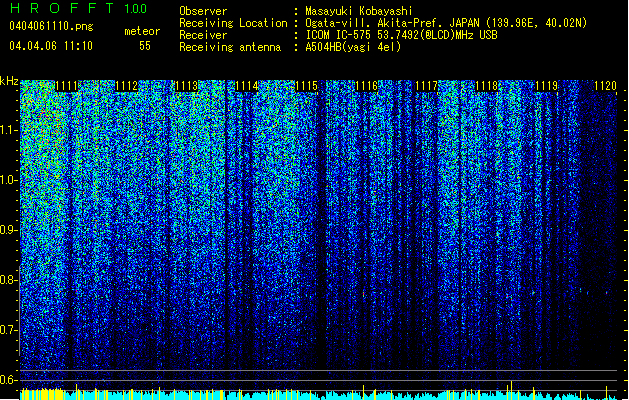Viewport: 629px width, 400px height.
Task: Click the 1.1 frequency axis label
Action: (8, 130)
